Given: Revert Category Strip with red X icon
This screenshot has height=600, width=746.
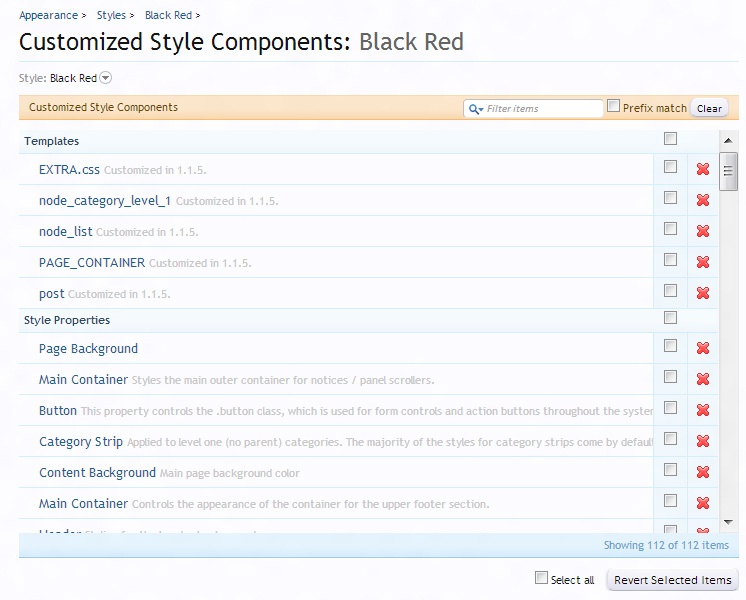Looking at the screenshot, I should click(x=703, y=441).
